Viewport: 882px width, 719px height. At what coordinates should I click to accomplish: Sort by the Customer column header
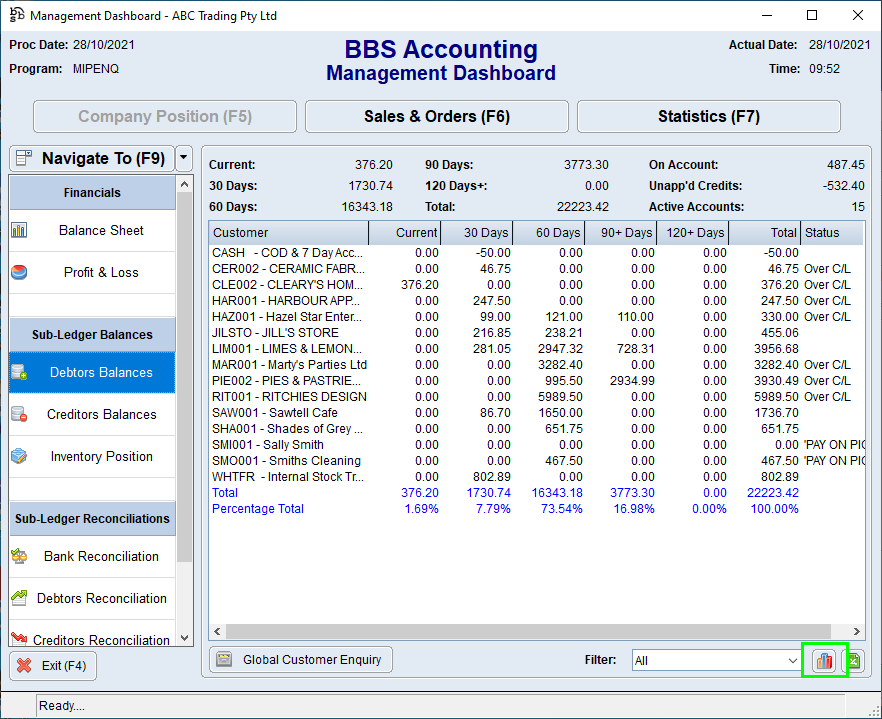[x=288, y=233]
